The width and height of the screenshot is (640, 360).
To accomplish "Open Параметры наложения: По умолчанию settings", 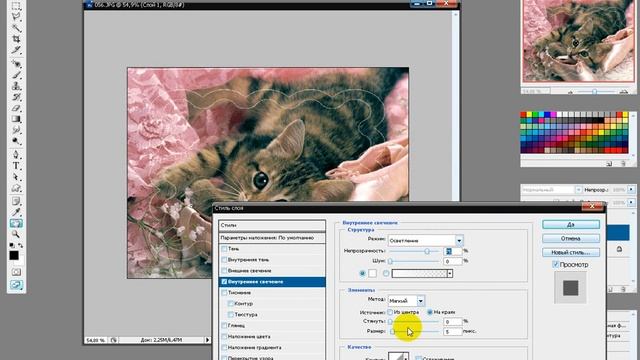I will coord(272,238).
